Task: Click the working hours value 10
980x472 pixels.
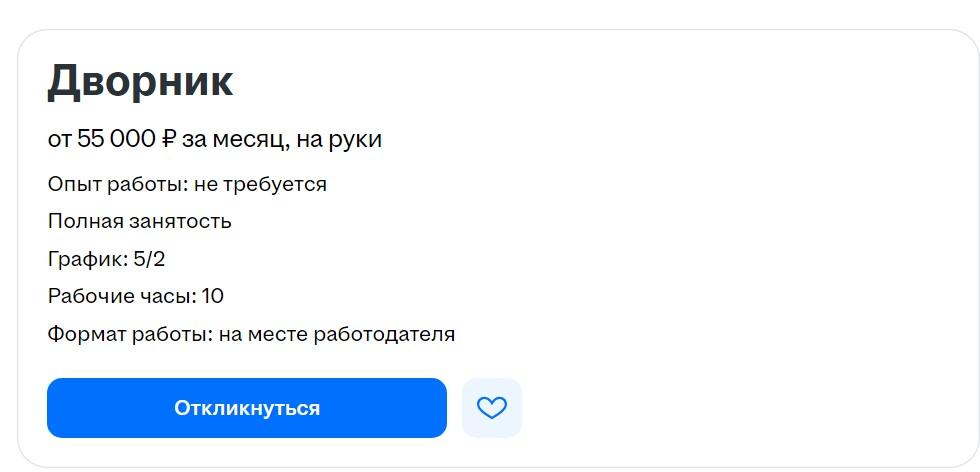Action: coord(212,296)
